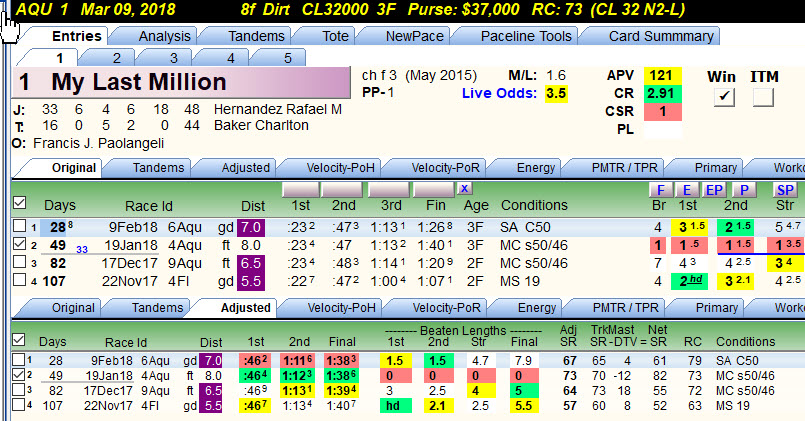This screenshot has width=805, height=421.
Task: Click the EP running style button
Action: coord(714,190)
